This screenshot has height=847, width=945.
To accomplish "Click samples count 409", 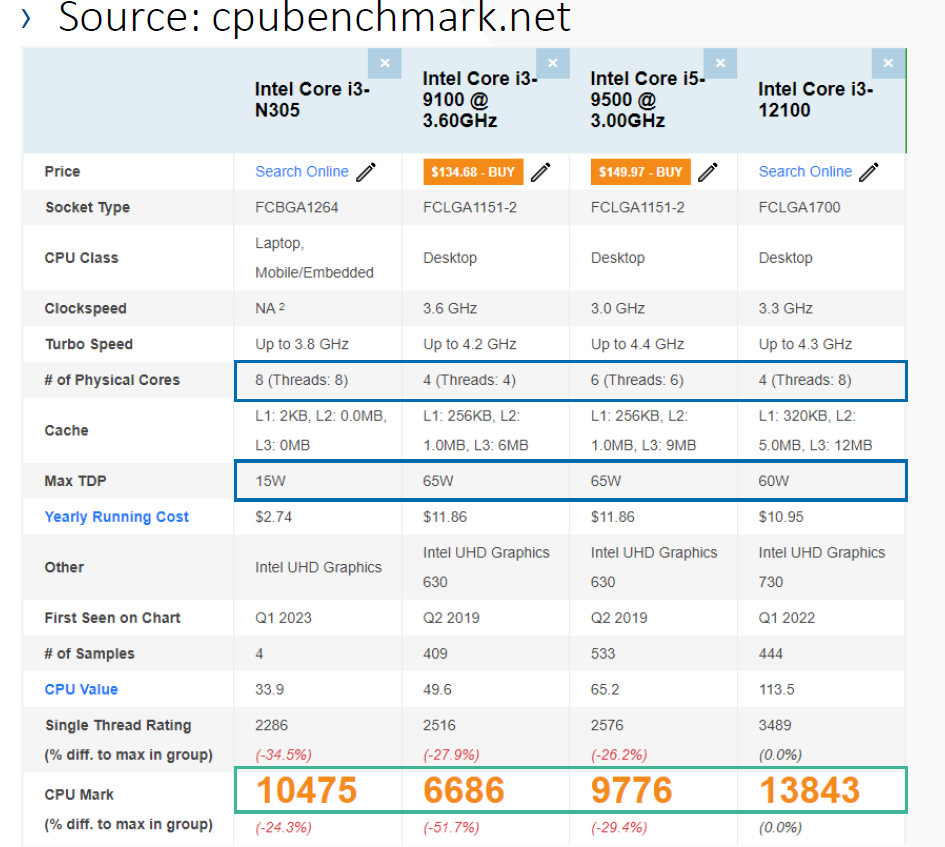I will [x=435, y=654].
